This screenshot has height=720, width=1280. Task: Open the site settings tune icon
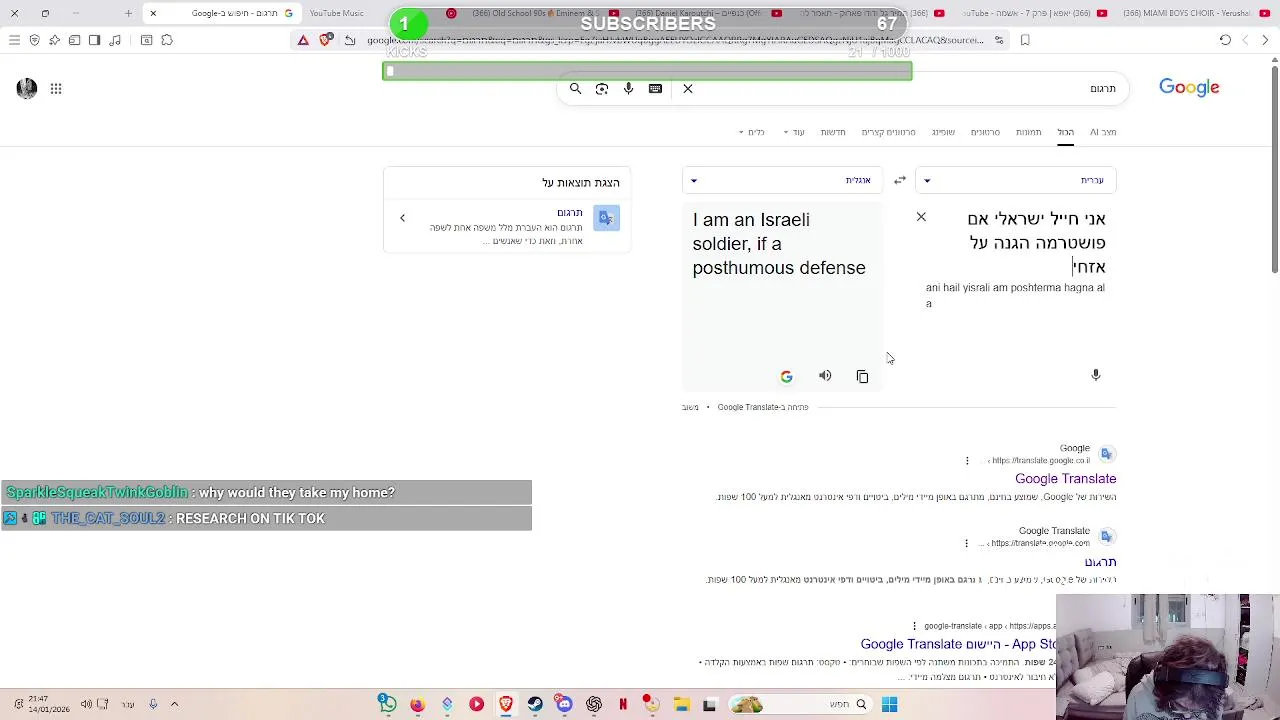tap(999, 40)
